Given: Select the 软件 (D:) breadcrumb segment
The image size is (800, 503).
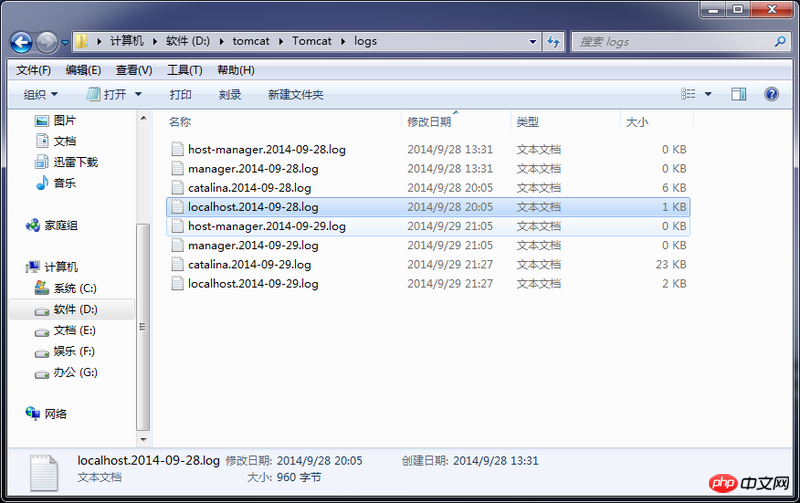Looking at the screenshot, I should 188,41.
